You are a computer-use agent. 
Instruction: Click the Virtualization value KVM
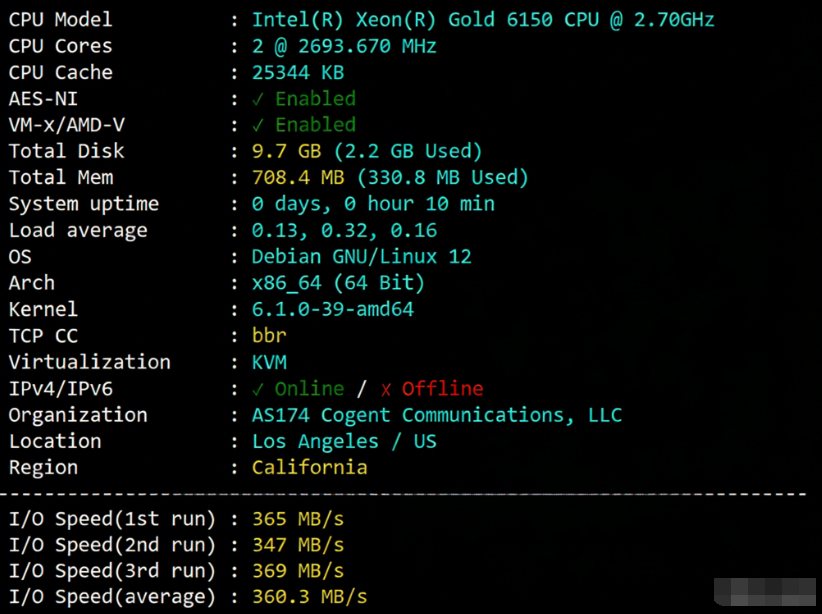tap(269, 362)
